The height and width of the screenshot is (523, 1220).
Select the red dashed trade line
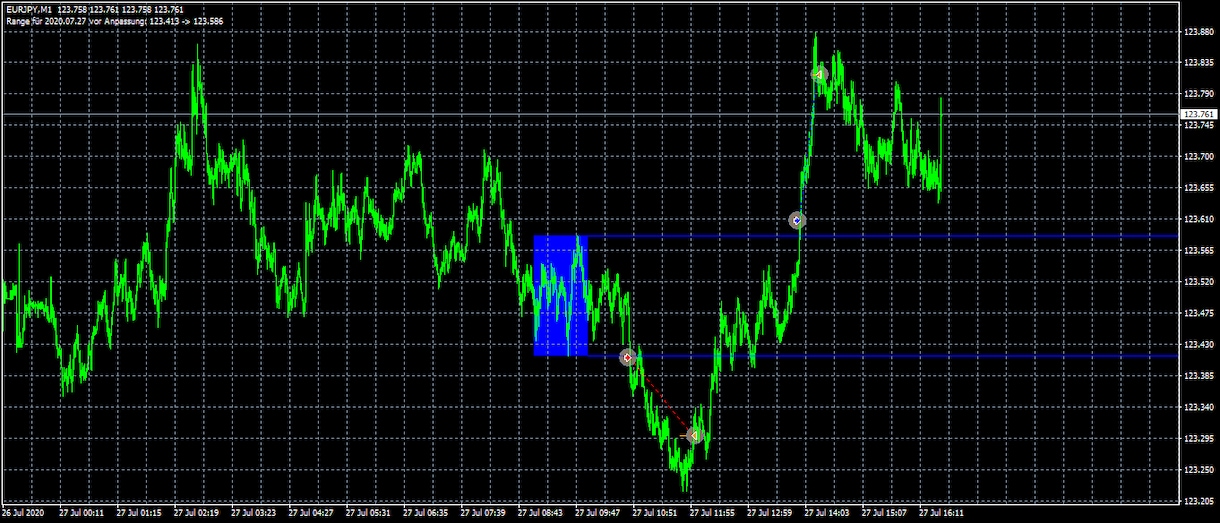tap(661, 396)
